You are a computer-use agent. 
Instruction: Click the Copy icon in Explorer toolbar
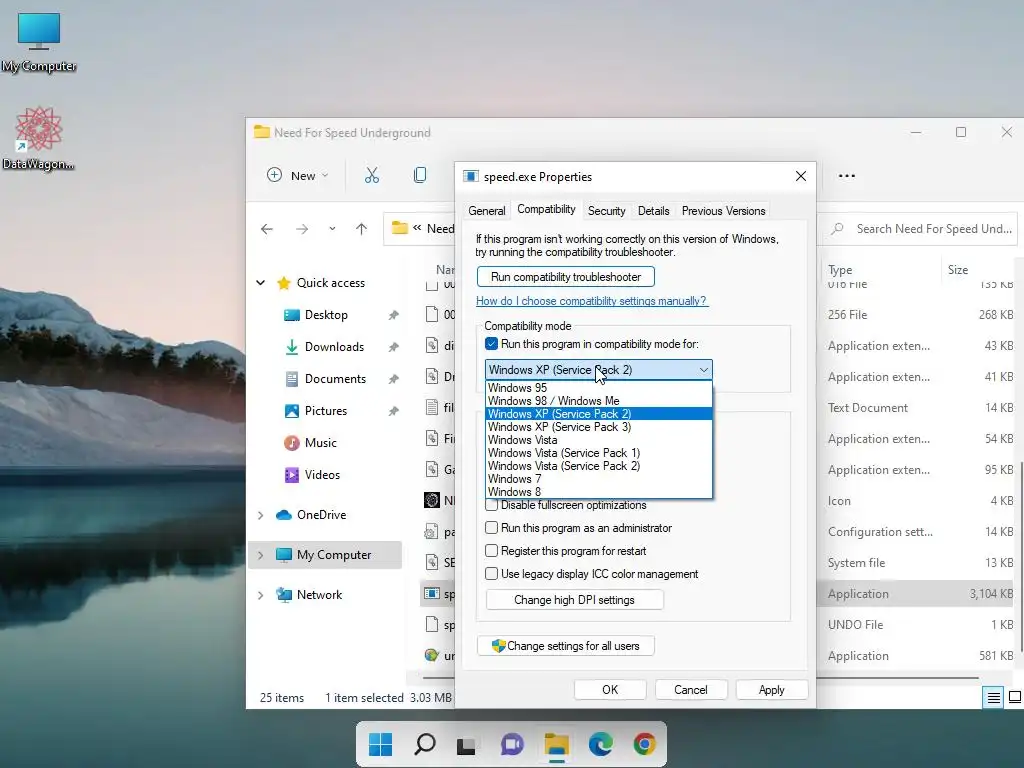[x=420, y=175]
